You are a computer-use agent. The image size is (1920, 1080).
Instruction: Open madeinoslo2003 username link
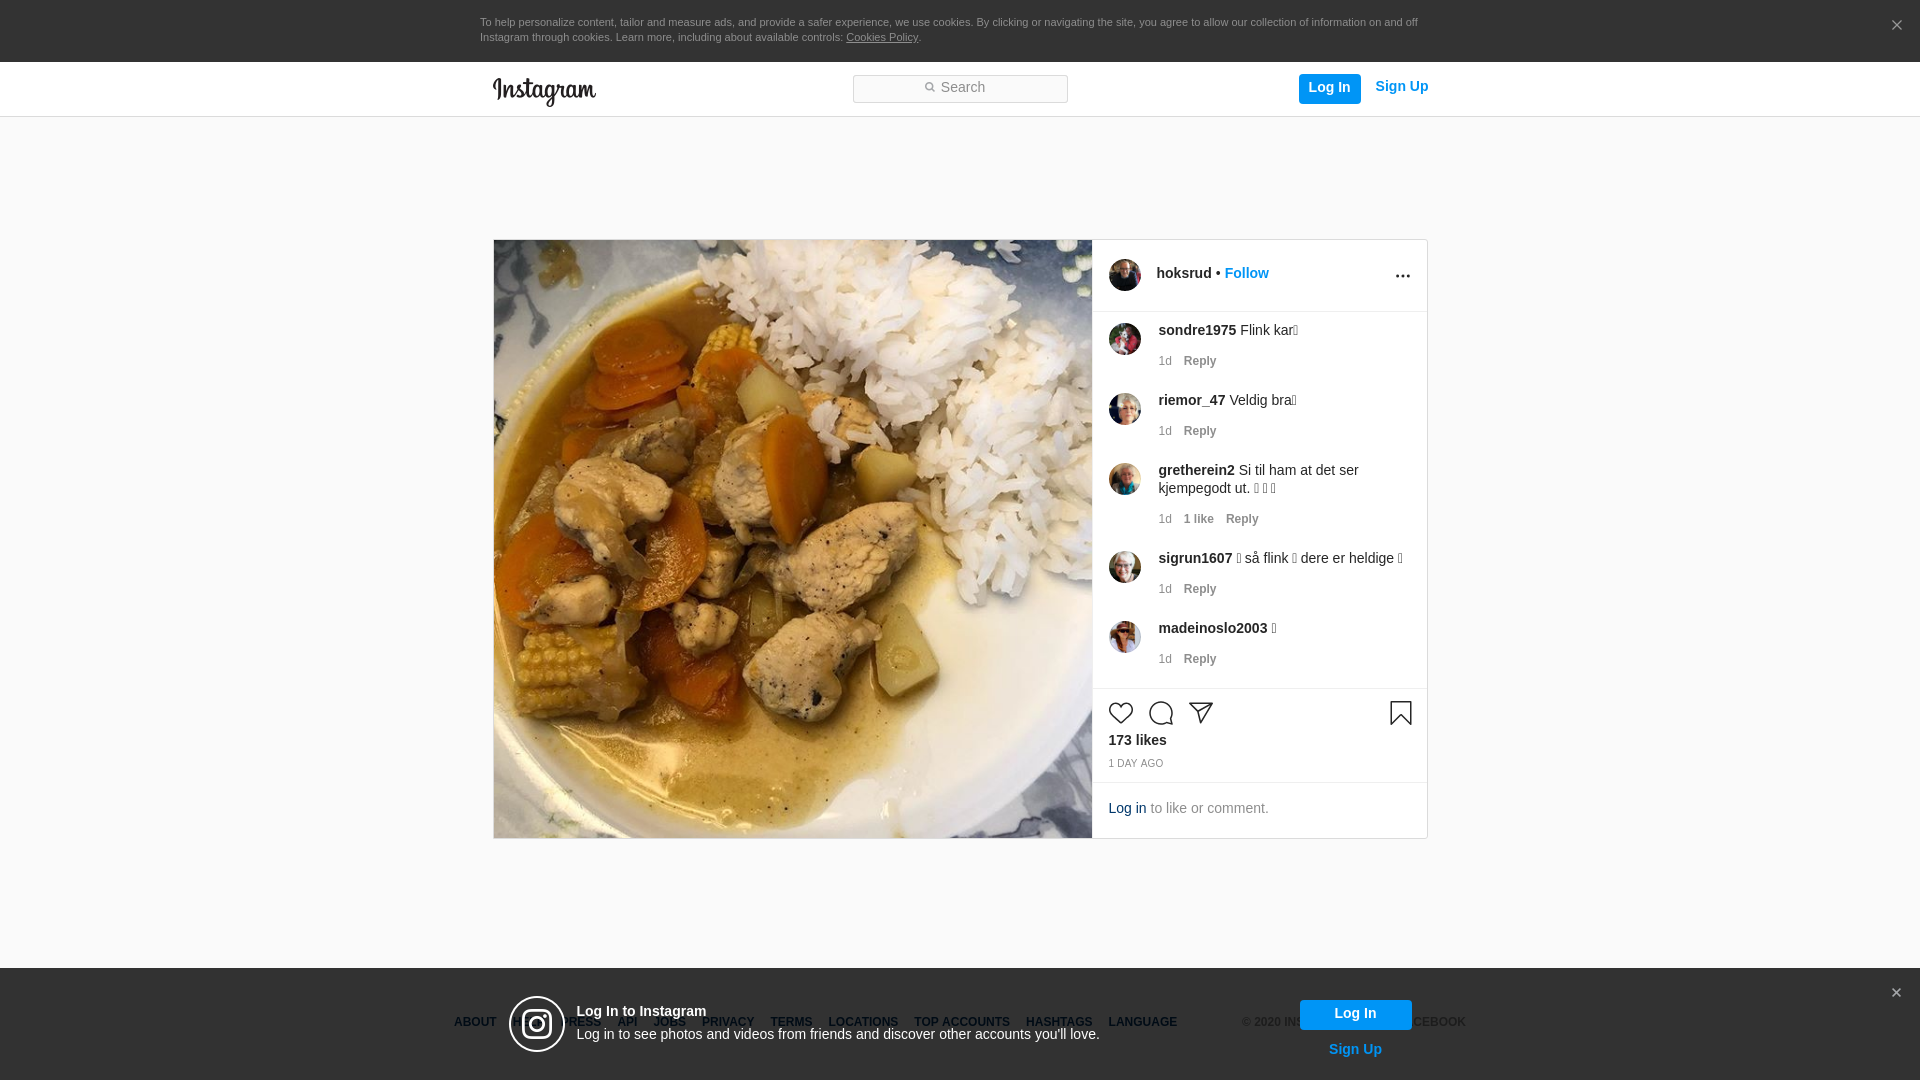pos(1213,628)
